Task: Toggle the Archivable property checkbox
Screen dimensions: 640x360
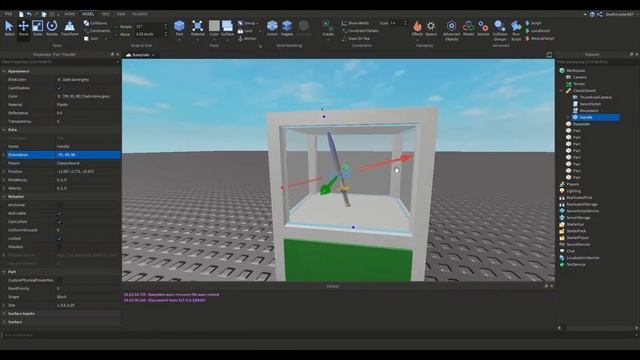Action: pos(59,213)
